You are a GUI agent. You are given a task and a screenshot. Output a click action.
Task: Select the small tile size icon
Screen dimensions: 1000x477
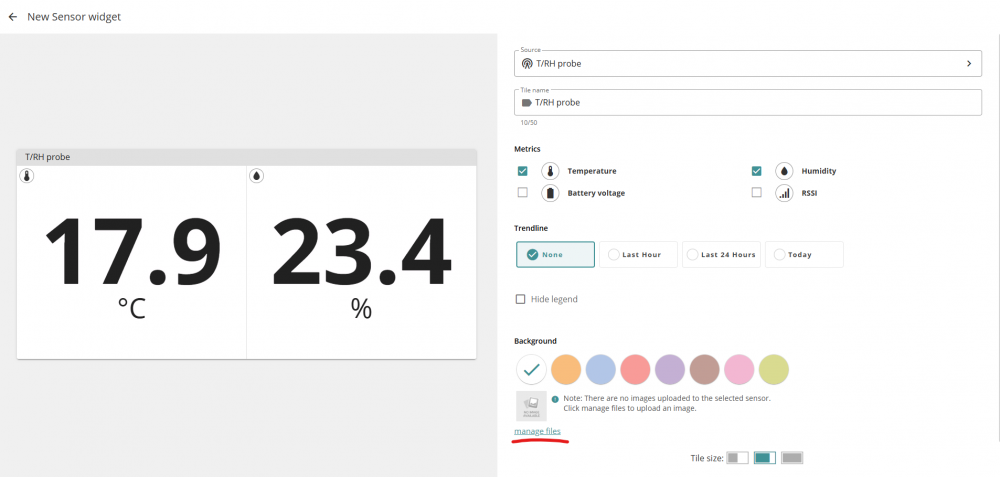point(737,458)
